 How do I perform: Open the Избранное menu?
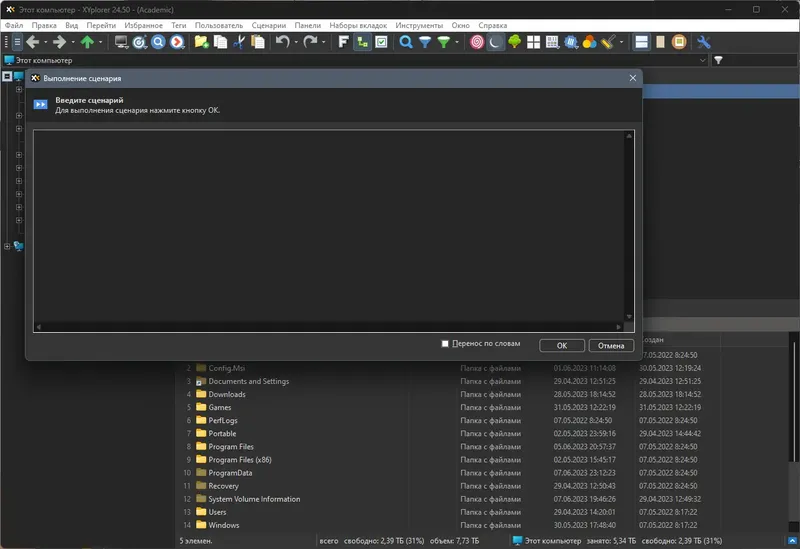[x=143, y=25]
